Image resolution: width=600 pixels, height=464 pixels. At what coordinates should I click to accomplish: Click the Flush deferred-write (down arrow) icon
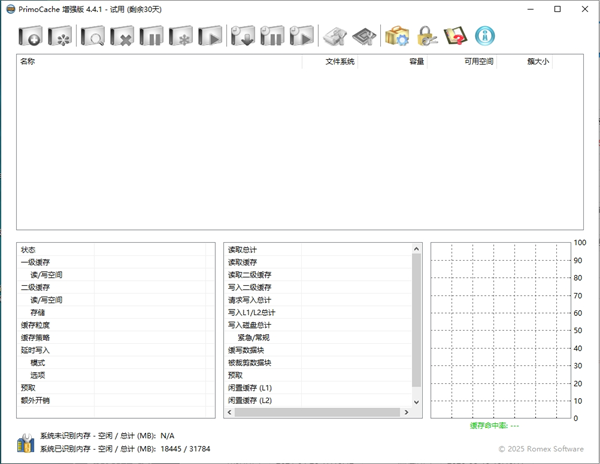243,36
